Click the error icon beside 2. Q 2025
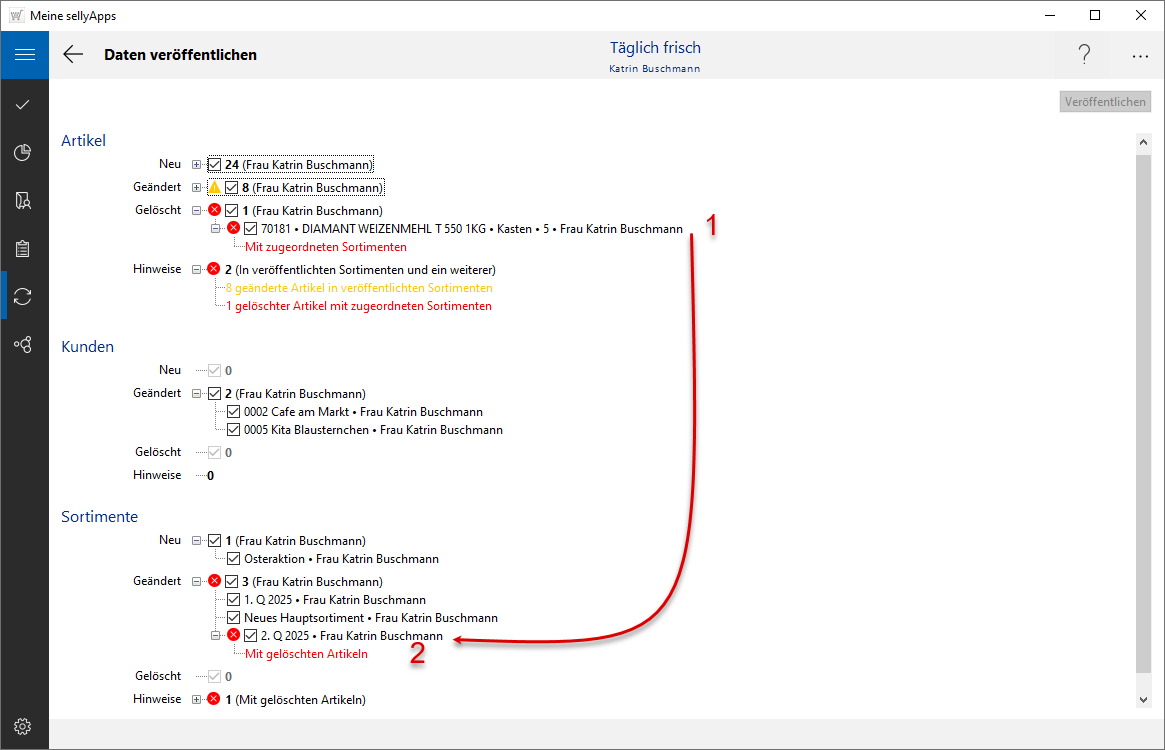This screenshot has height=750, width=1165. tap(233, 635)
